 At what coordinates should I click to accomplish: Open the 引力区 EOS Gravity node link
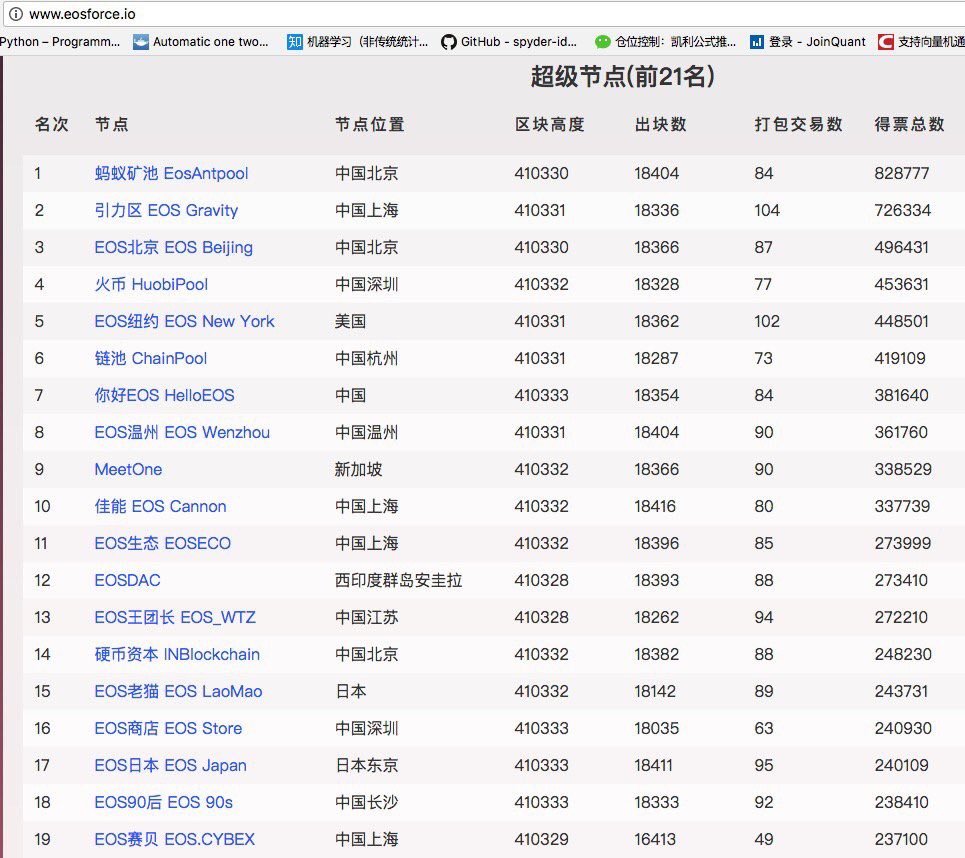point(166,210)
